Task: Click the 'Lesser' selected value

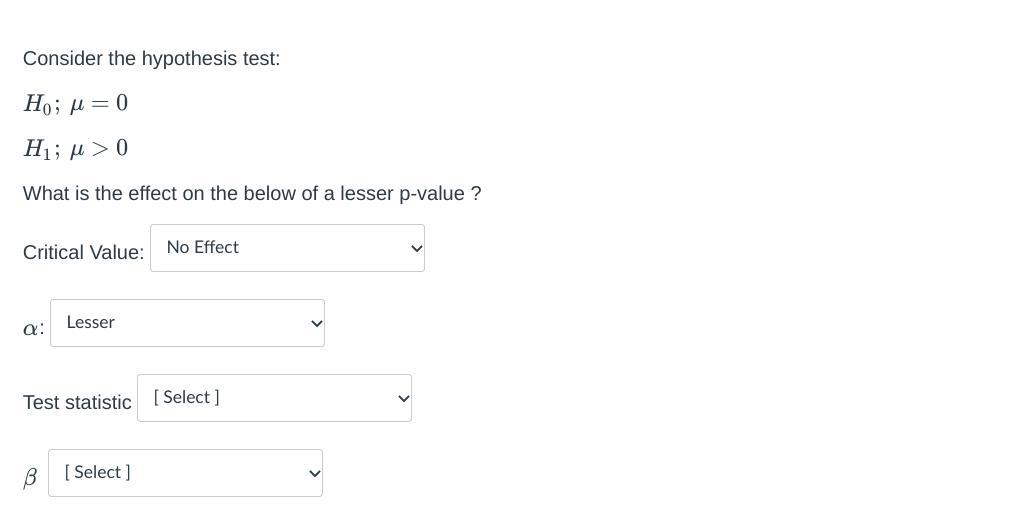Action: point(91,322)
